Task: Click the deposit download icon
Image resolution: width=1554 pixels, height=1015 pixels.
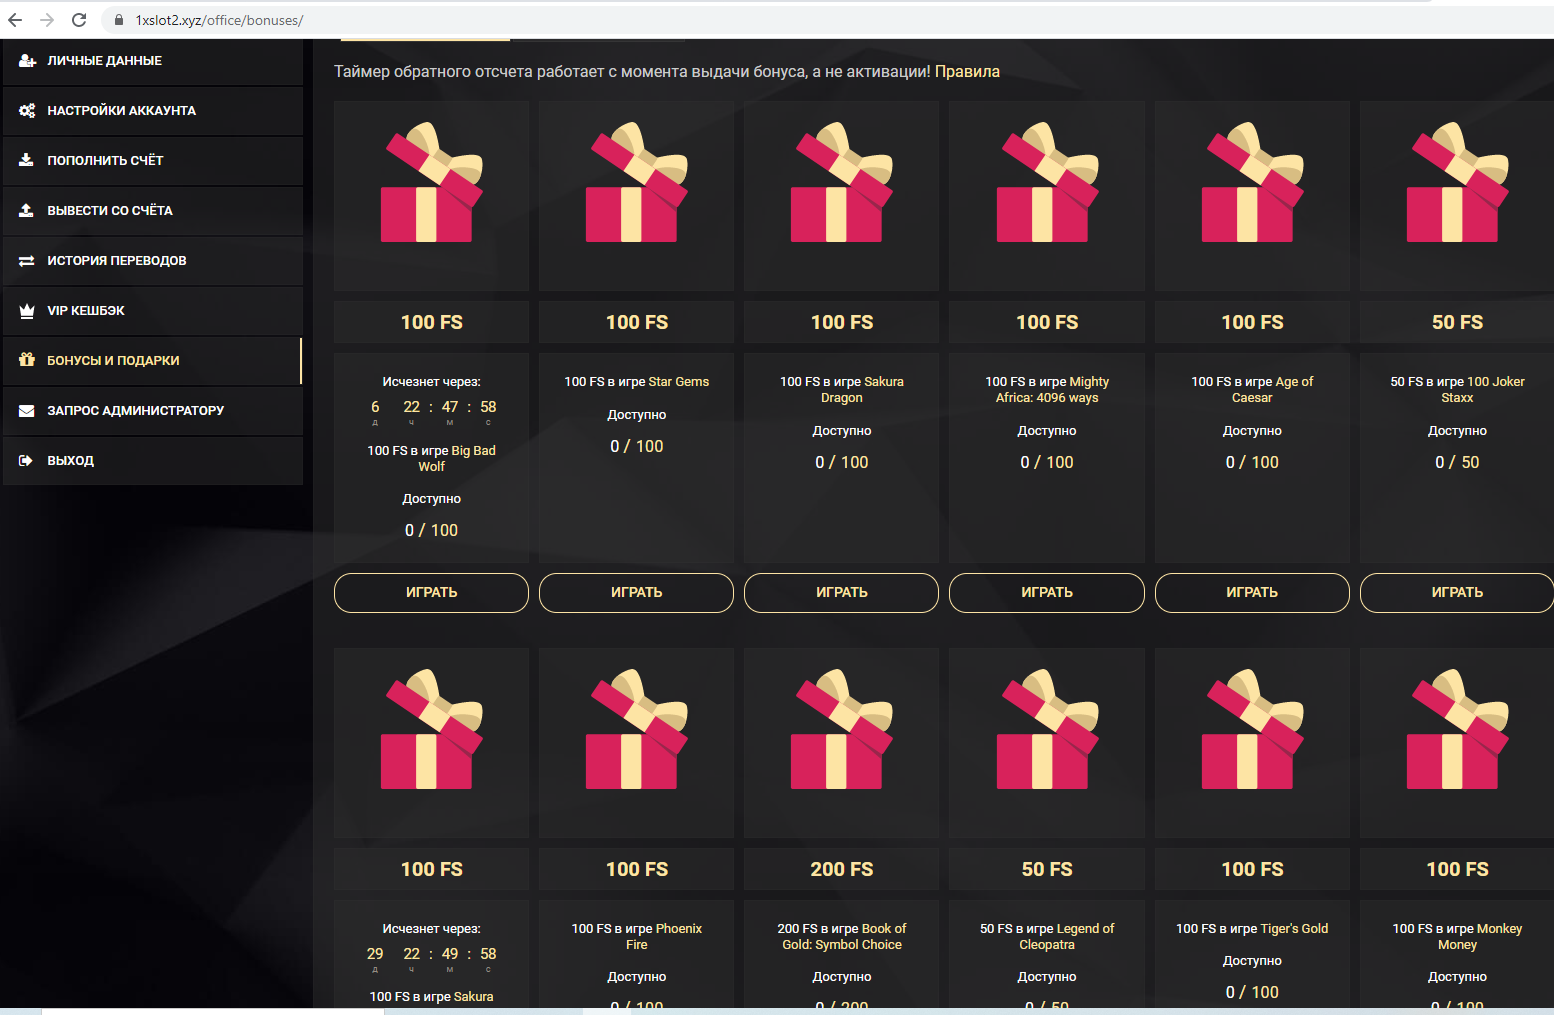Action: (x=27, y=161)
